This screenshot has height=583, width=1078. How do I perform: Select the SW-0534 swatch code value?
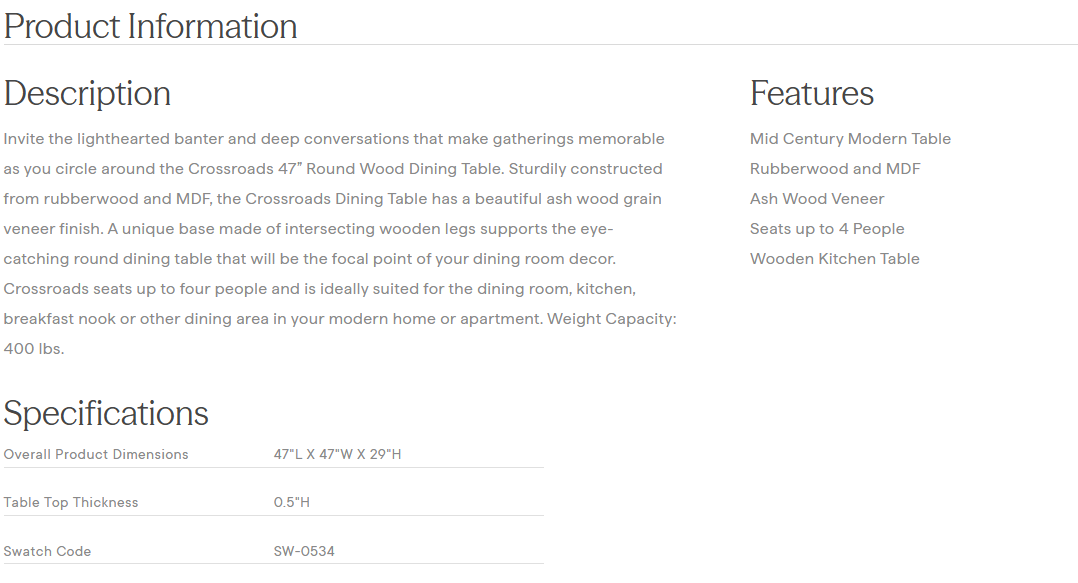coord(304,552)
